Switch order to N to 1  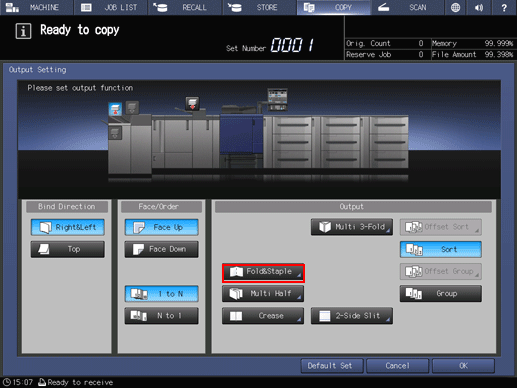coord(162,316)
